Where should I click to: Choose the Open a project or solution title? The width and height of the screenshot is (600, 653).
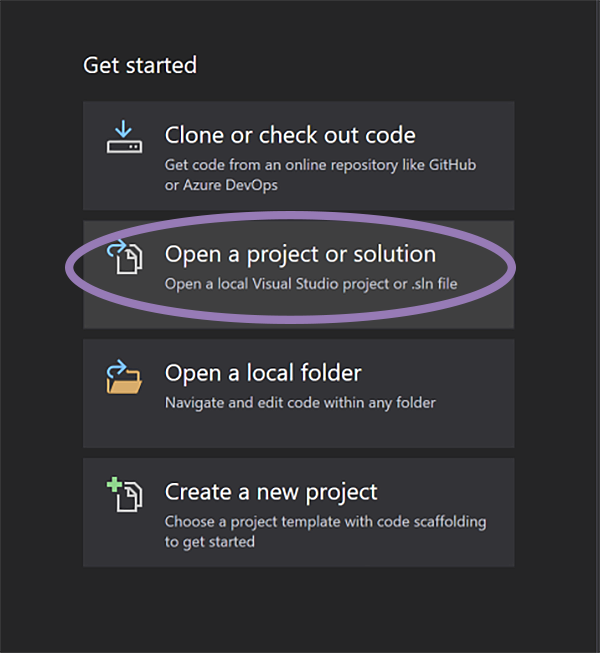(300, 254)
